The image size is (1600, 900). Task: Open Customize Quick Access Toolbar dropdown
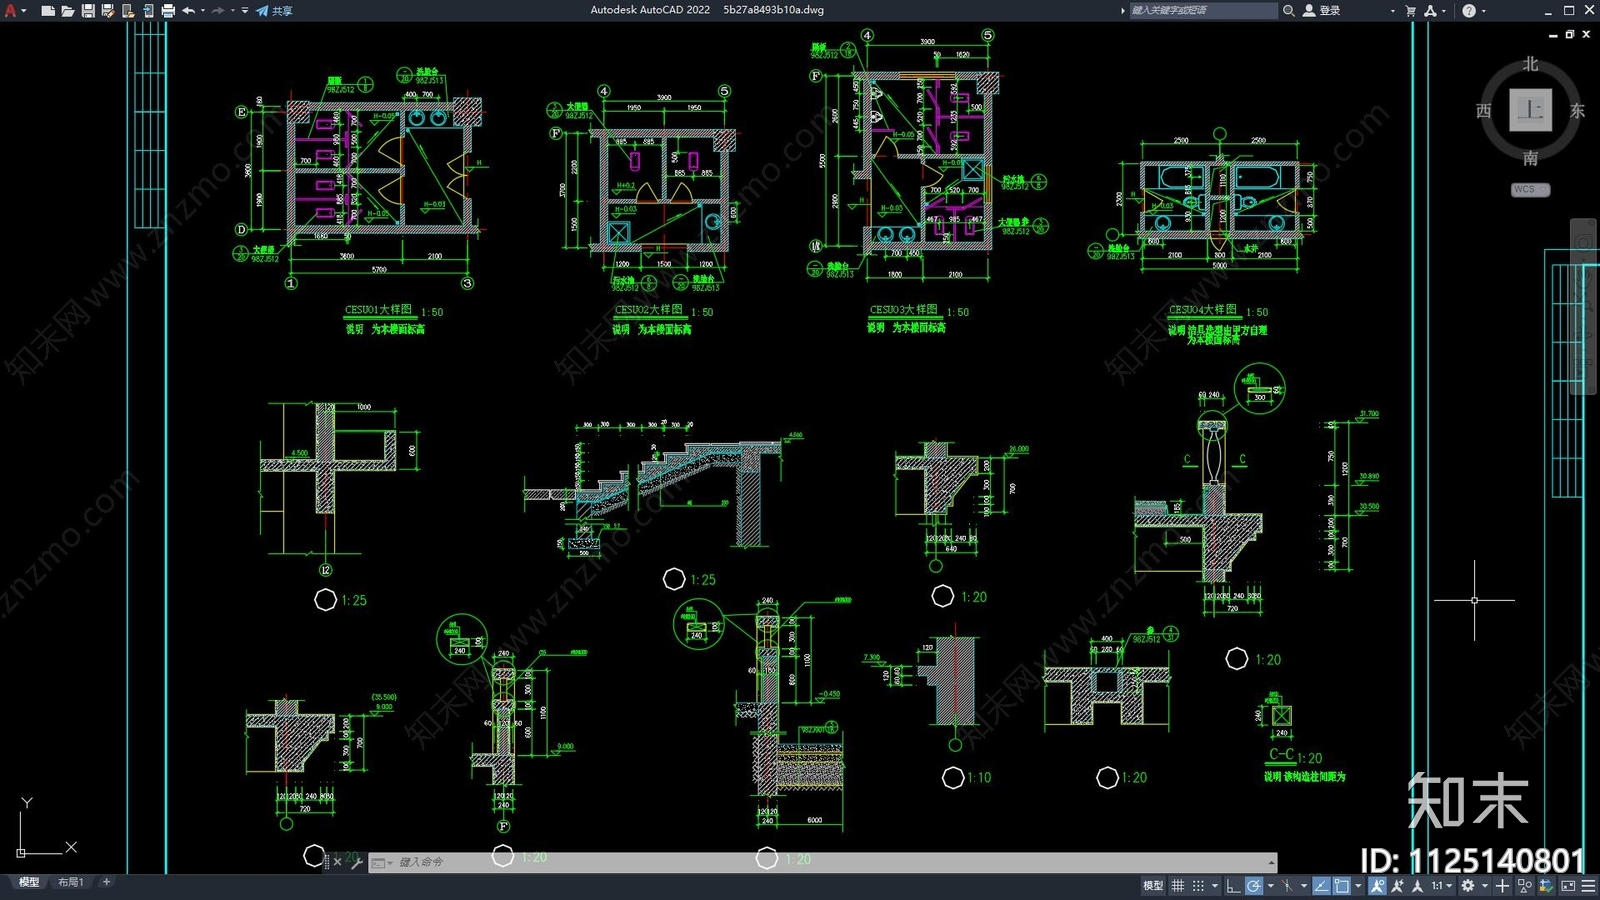point(245,10)
